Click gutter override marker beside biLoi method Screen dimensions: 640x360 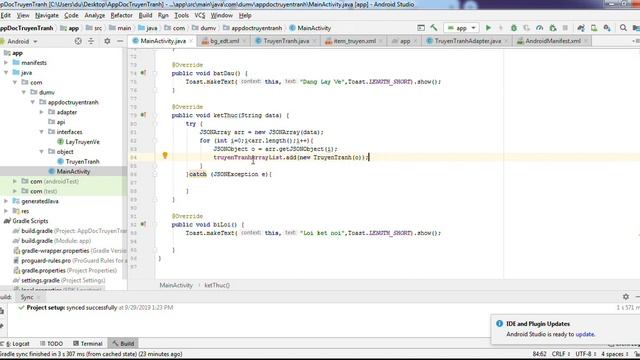143,224
